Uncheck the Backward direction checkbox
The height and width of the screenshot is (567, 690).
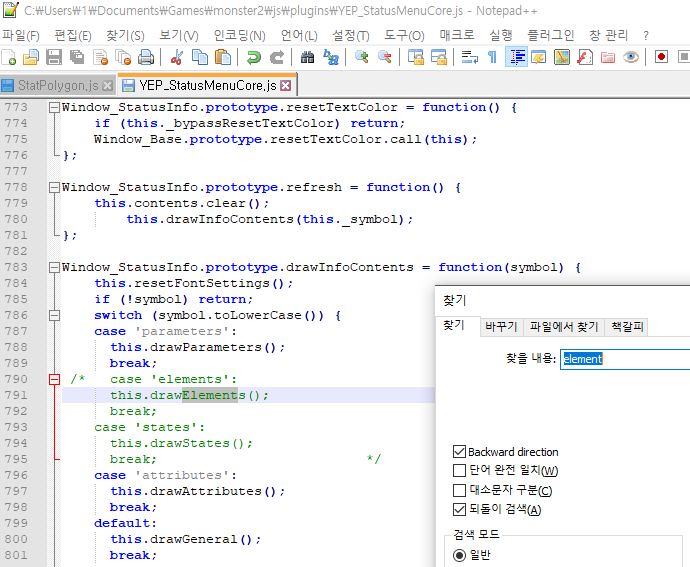click(459, 452)
